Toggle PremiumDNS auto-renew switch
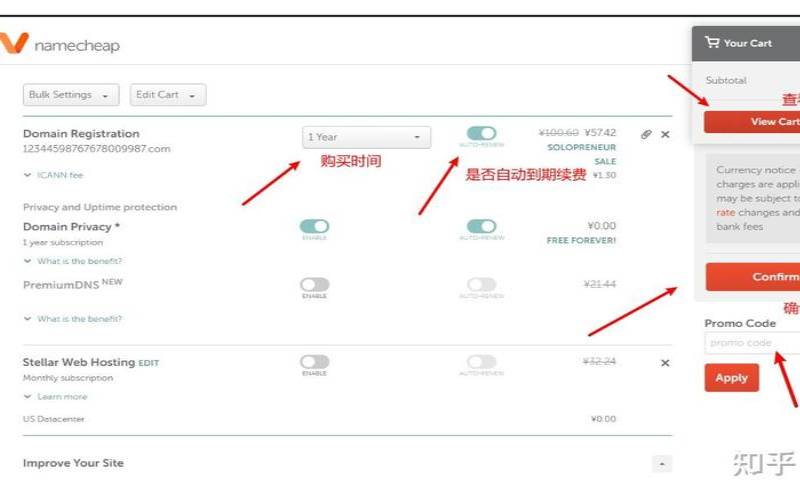This screenshot has height=500, width=800. [x=481, y=284]
